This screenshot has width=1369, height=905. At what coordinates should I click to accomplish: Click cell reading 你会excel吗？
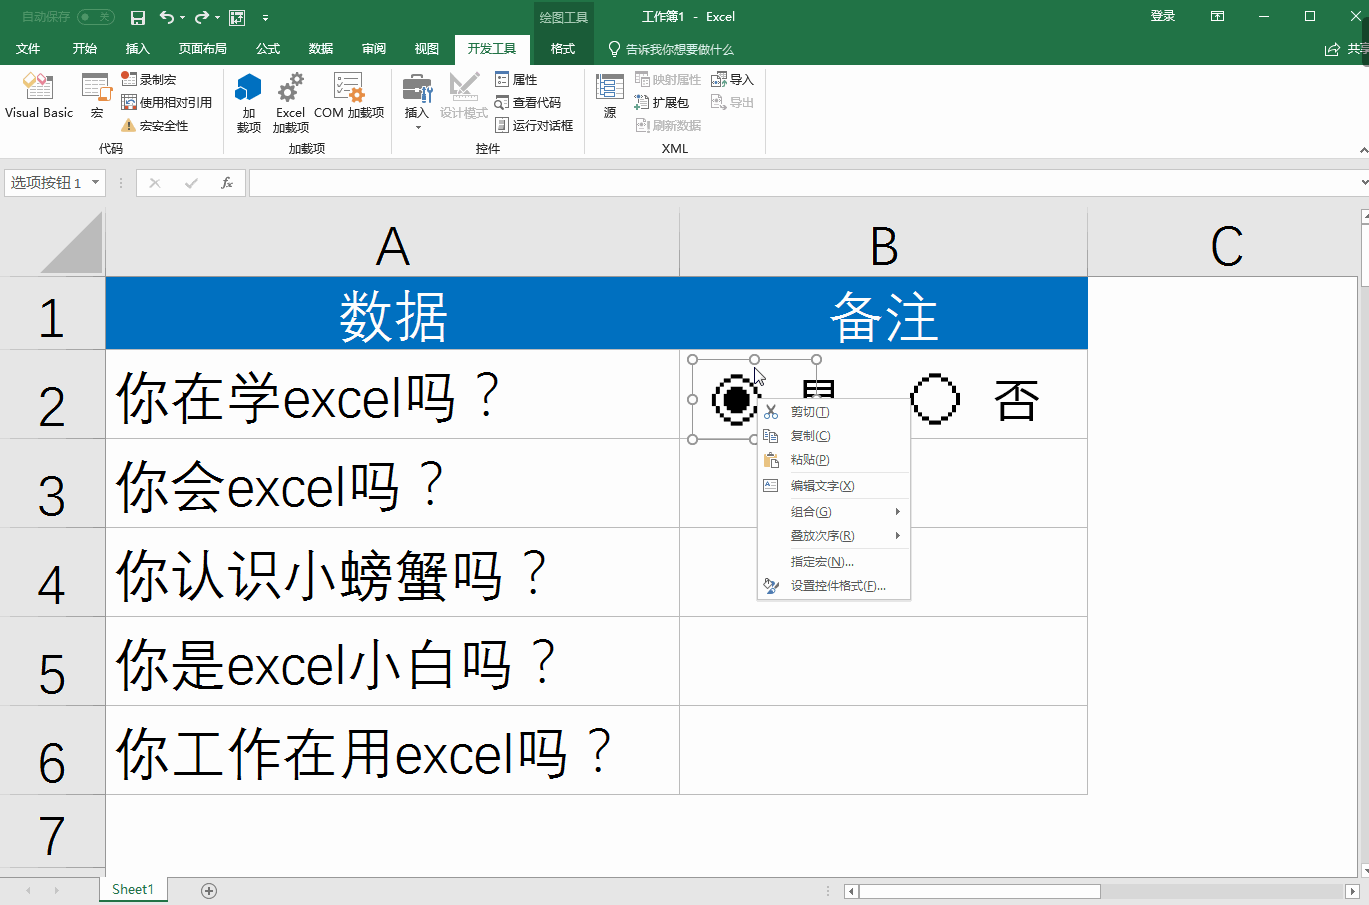click(x=392, y=484)
